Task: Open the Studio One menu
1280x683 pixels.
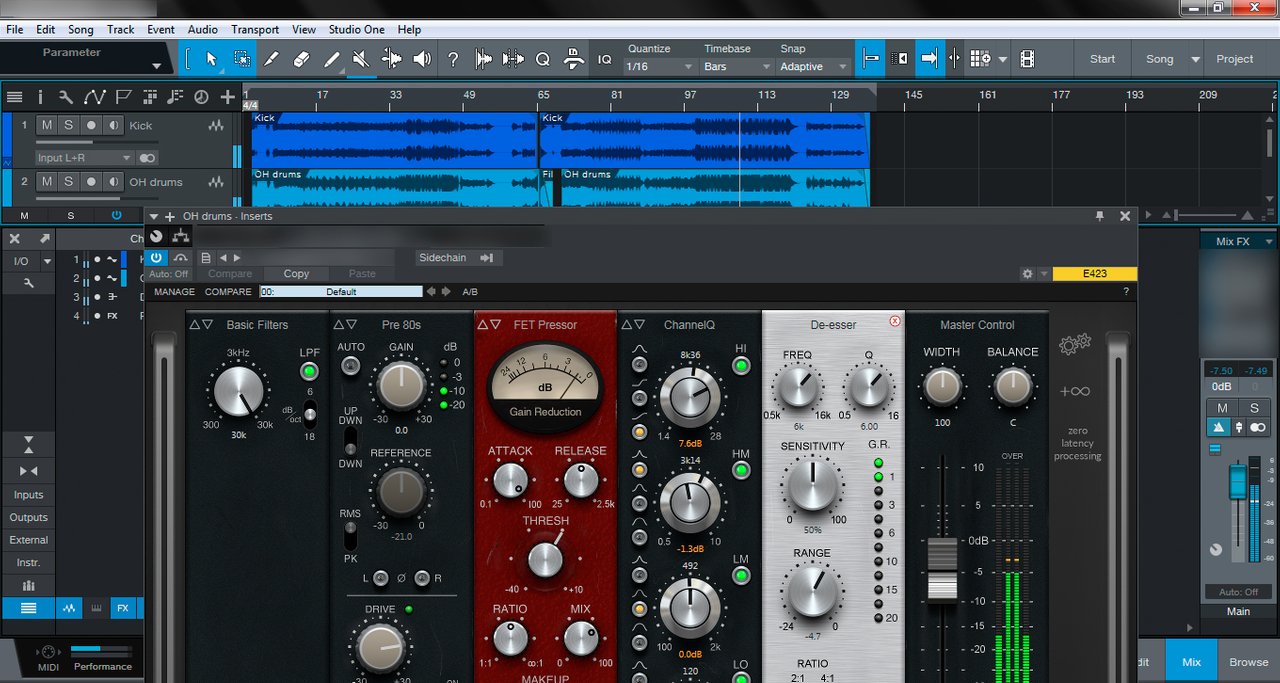Action: (x=358, y=30)
